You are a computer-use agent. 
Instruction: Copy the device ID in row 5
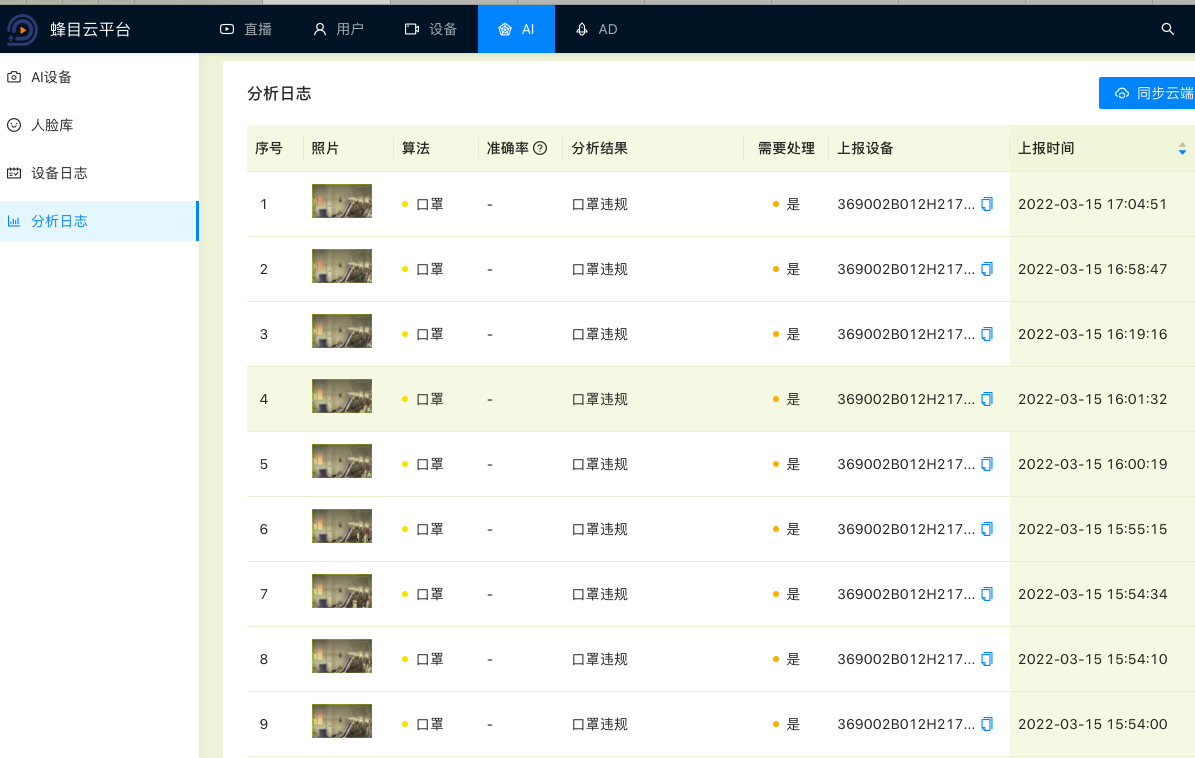point(986,463)
